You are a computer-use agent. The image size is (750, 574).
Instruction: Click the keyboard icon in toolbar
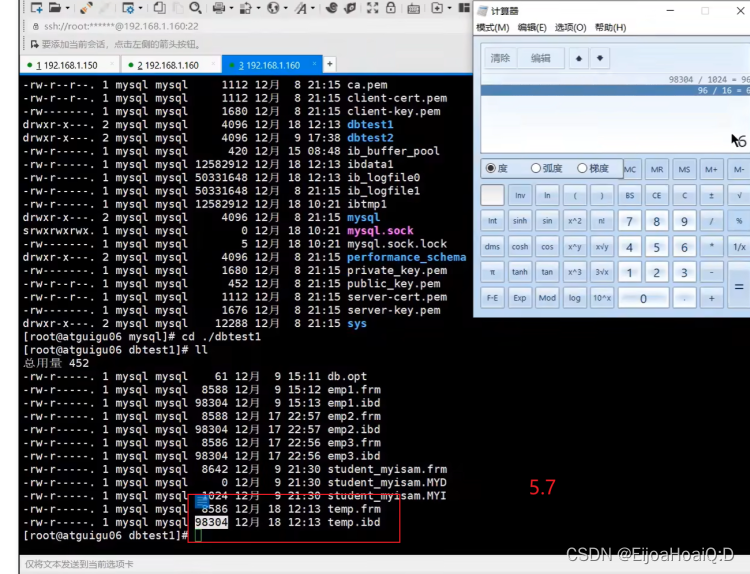coord(414,8)
